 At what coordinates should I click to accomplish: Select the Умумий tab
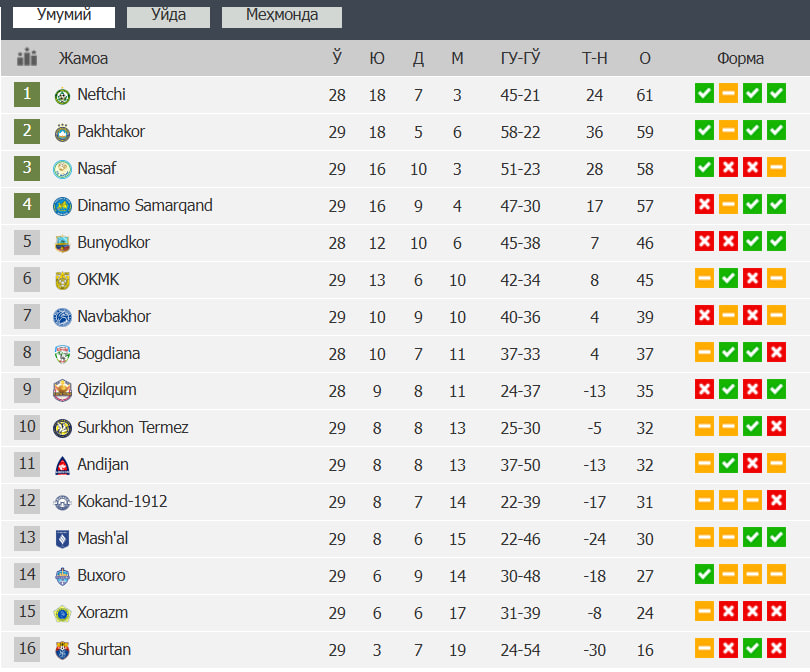63,15
